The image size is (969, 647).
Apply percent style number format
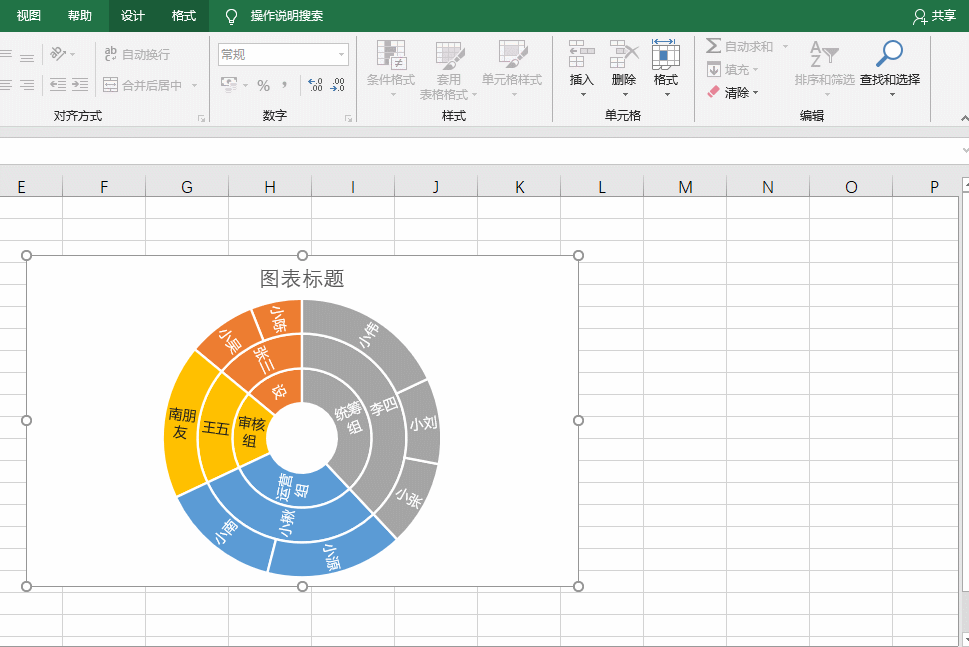pos(263,85)
